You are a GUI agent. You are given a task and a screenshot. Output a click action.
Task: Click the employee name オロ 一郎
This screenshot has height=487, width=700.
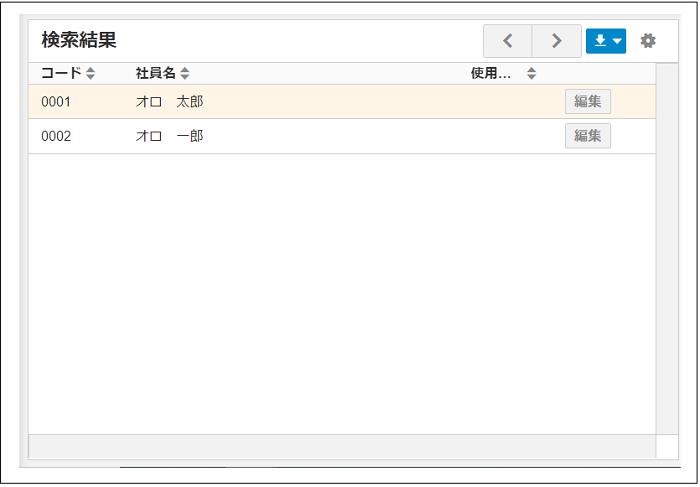169,136
